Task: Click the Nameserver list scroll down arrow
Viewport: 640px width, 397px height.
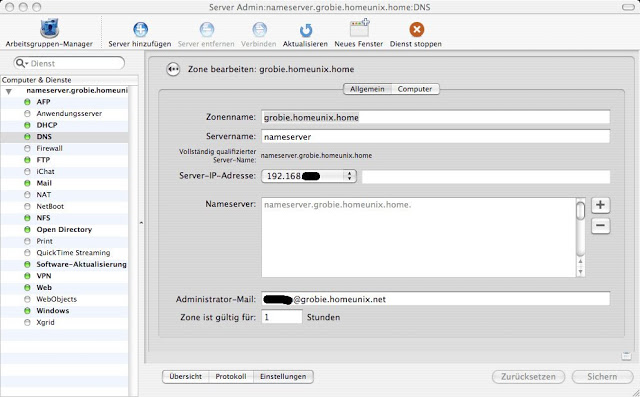Action: tap(580, 272)
